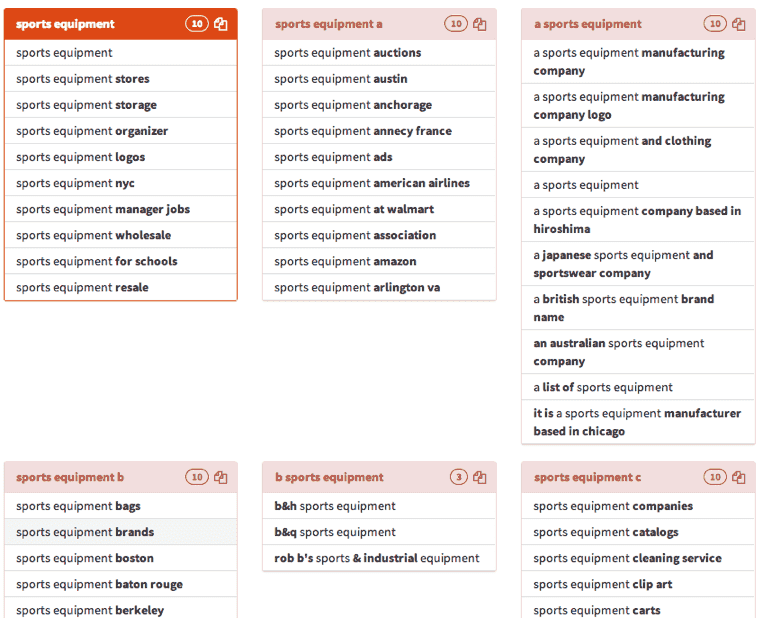Click highlighted 'sports equipment brands' row
Screen dimensions: 763x618
tap(121, 532)
